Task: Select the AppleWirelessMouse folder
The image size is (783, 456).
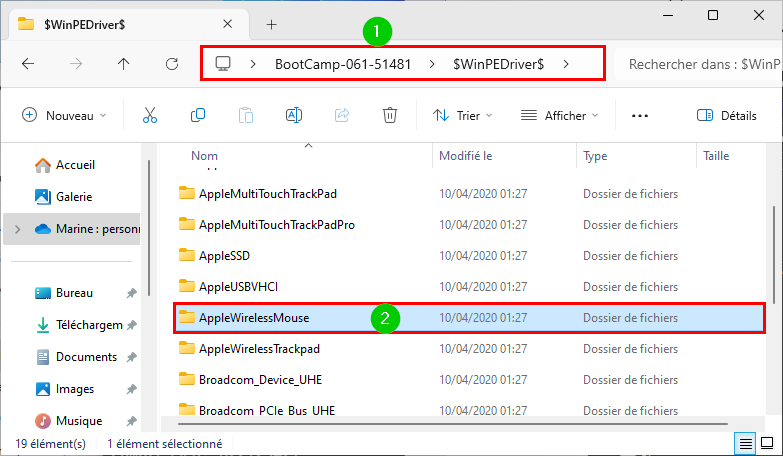Action: [469, 318]
